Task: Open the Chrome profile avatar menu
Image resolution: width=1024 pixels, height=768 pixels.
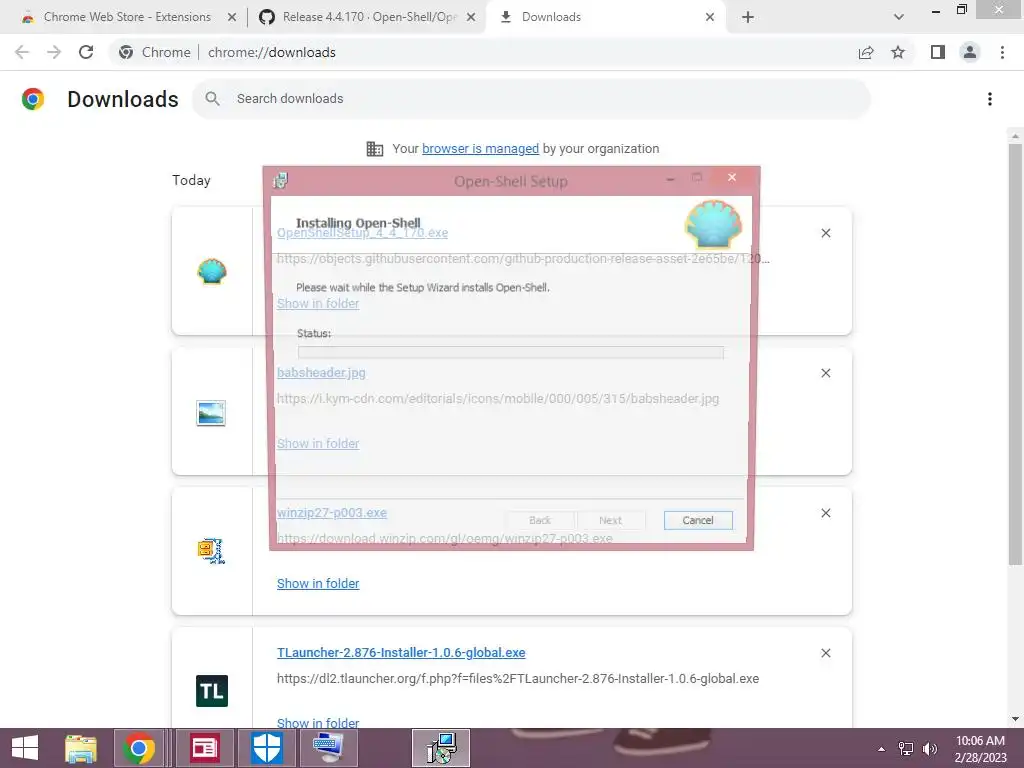Action: tap(970, 52)
